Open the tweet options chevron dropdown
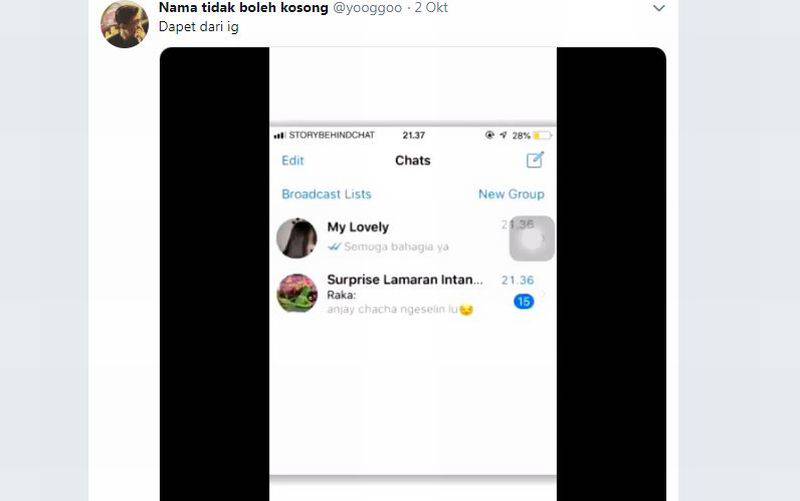 click(x=659, y=8)
